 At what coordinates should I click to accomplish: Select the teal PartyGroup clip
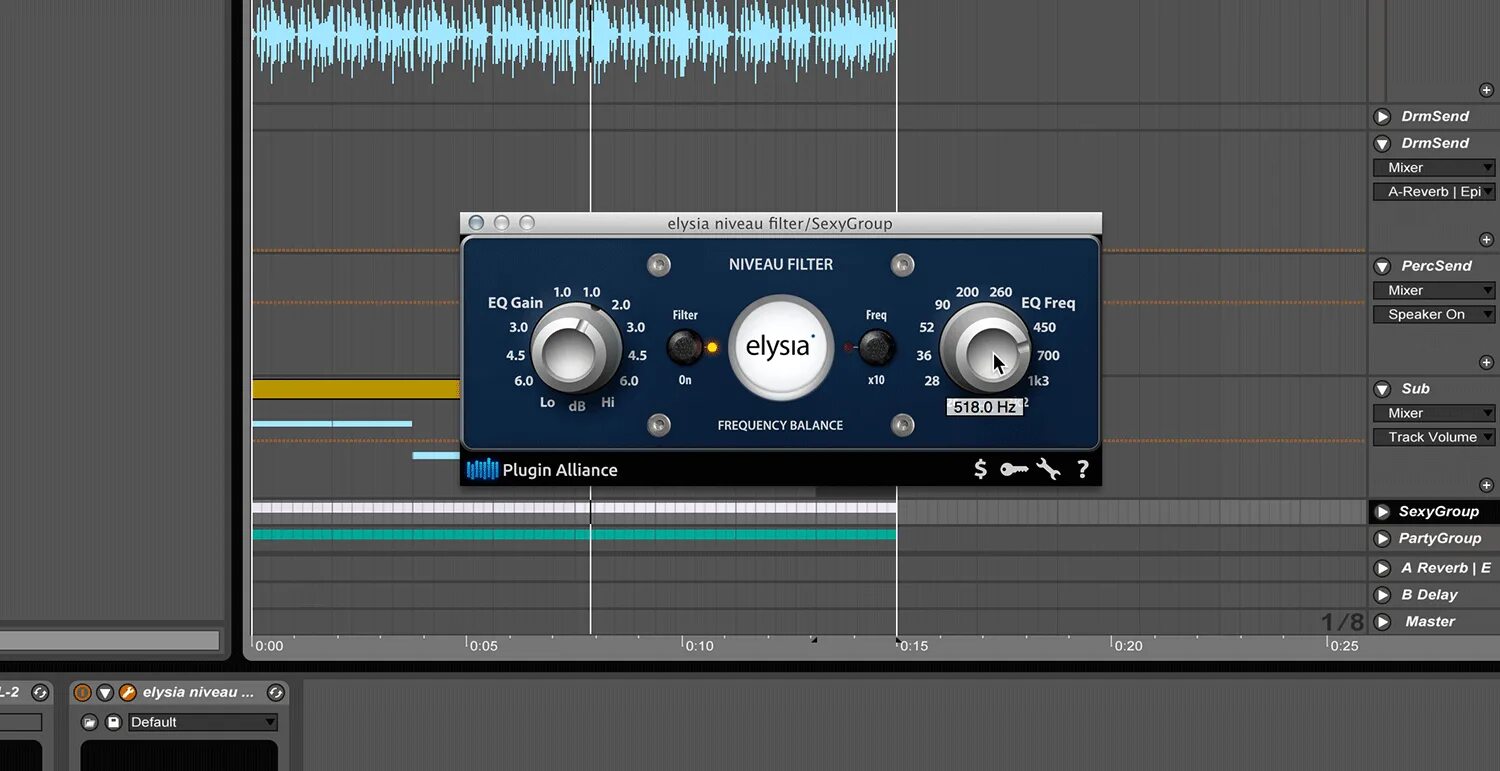click(x=574, y=535)
